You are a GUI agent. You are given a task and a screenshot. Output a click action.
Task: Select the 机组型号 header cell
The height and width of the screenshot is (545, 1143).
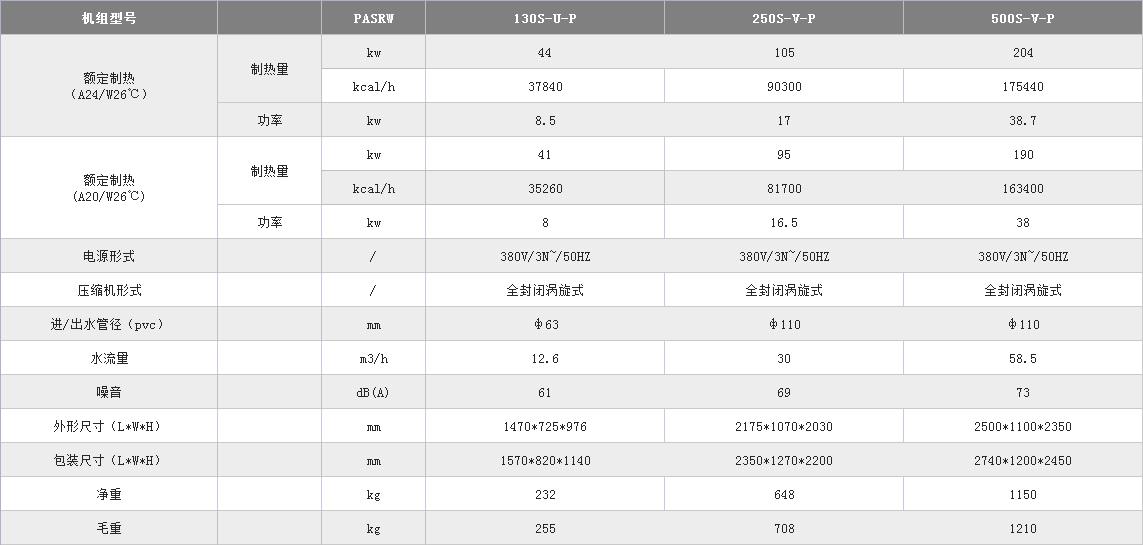(x=109, y=18)
